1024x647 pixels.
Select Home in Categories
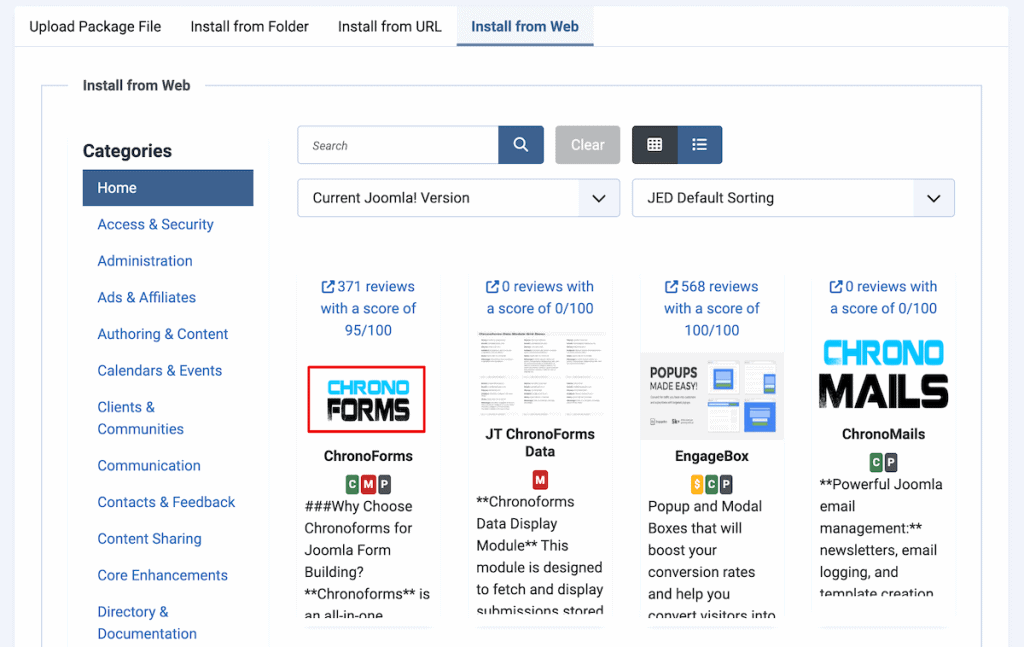(168, 188)
